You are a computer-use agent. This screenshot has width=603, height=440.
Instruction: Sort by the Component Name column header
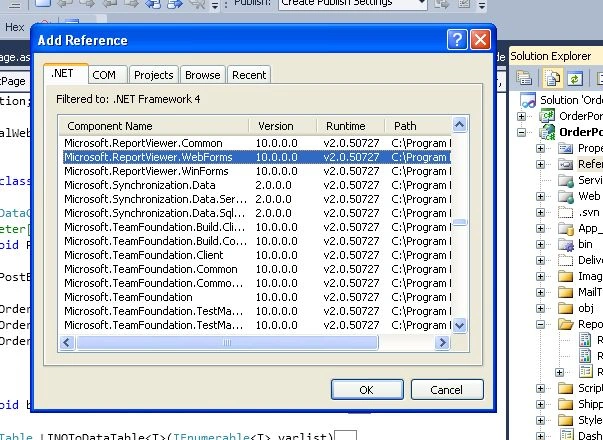[x=154, y=126]
